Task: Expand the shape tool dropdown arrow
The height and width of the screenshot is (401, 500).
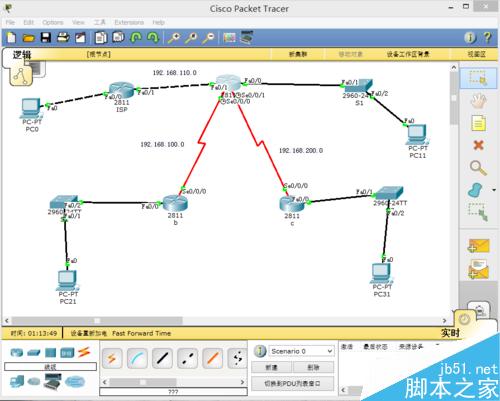Action: 494,190
